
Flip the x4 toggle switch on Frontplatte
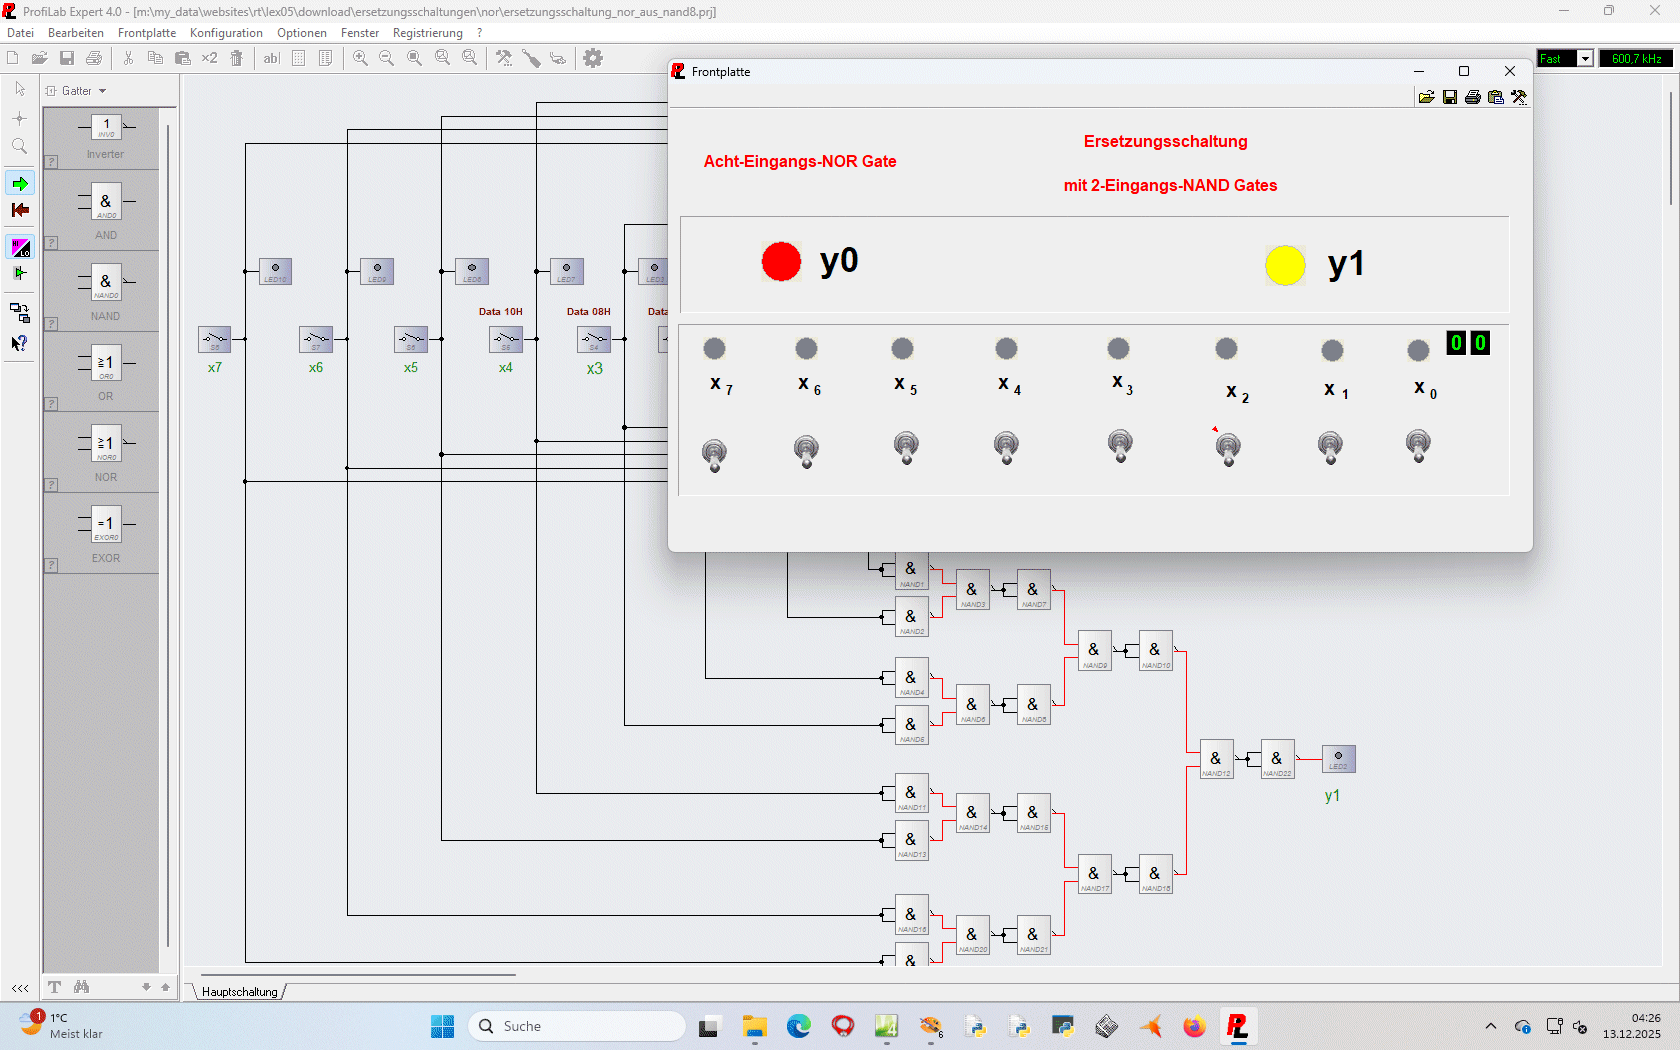(x=1006, y=446)
